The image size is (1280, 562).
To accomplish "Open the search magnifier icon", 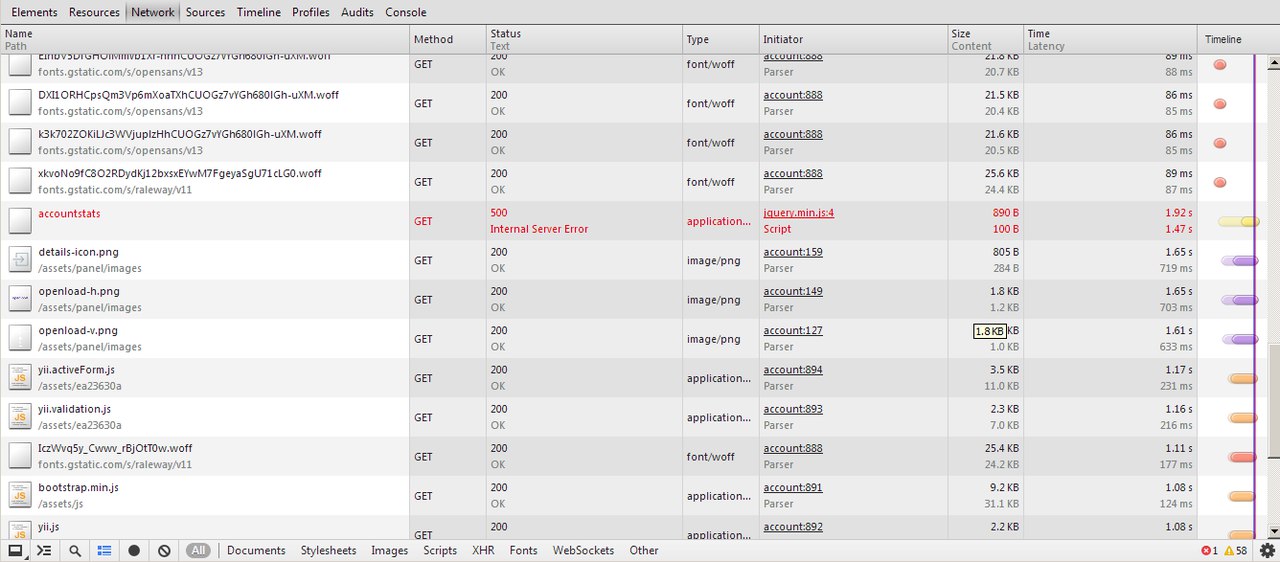I will pyautogui.click(x=75, y=550).
